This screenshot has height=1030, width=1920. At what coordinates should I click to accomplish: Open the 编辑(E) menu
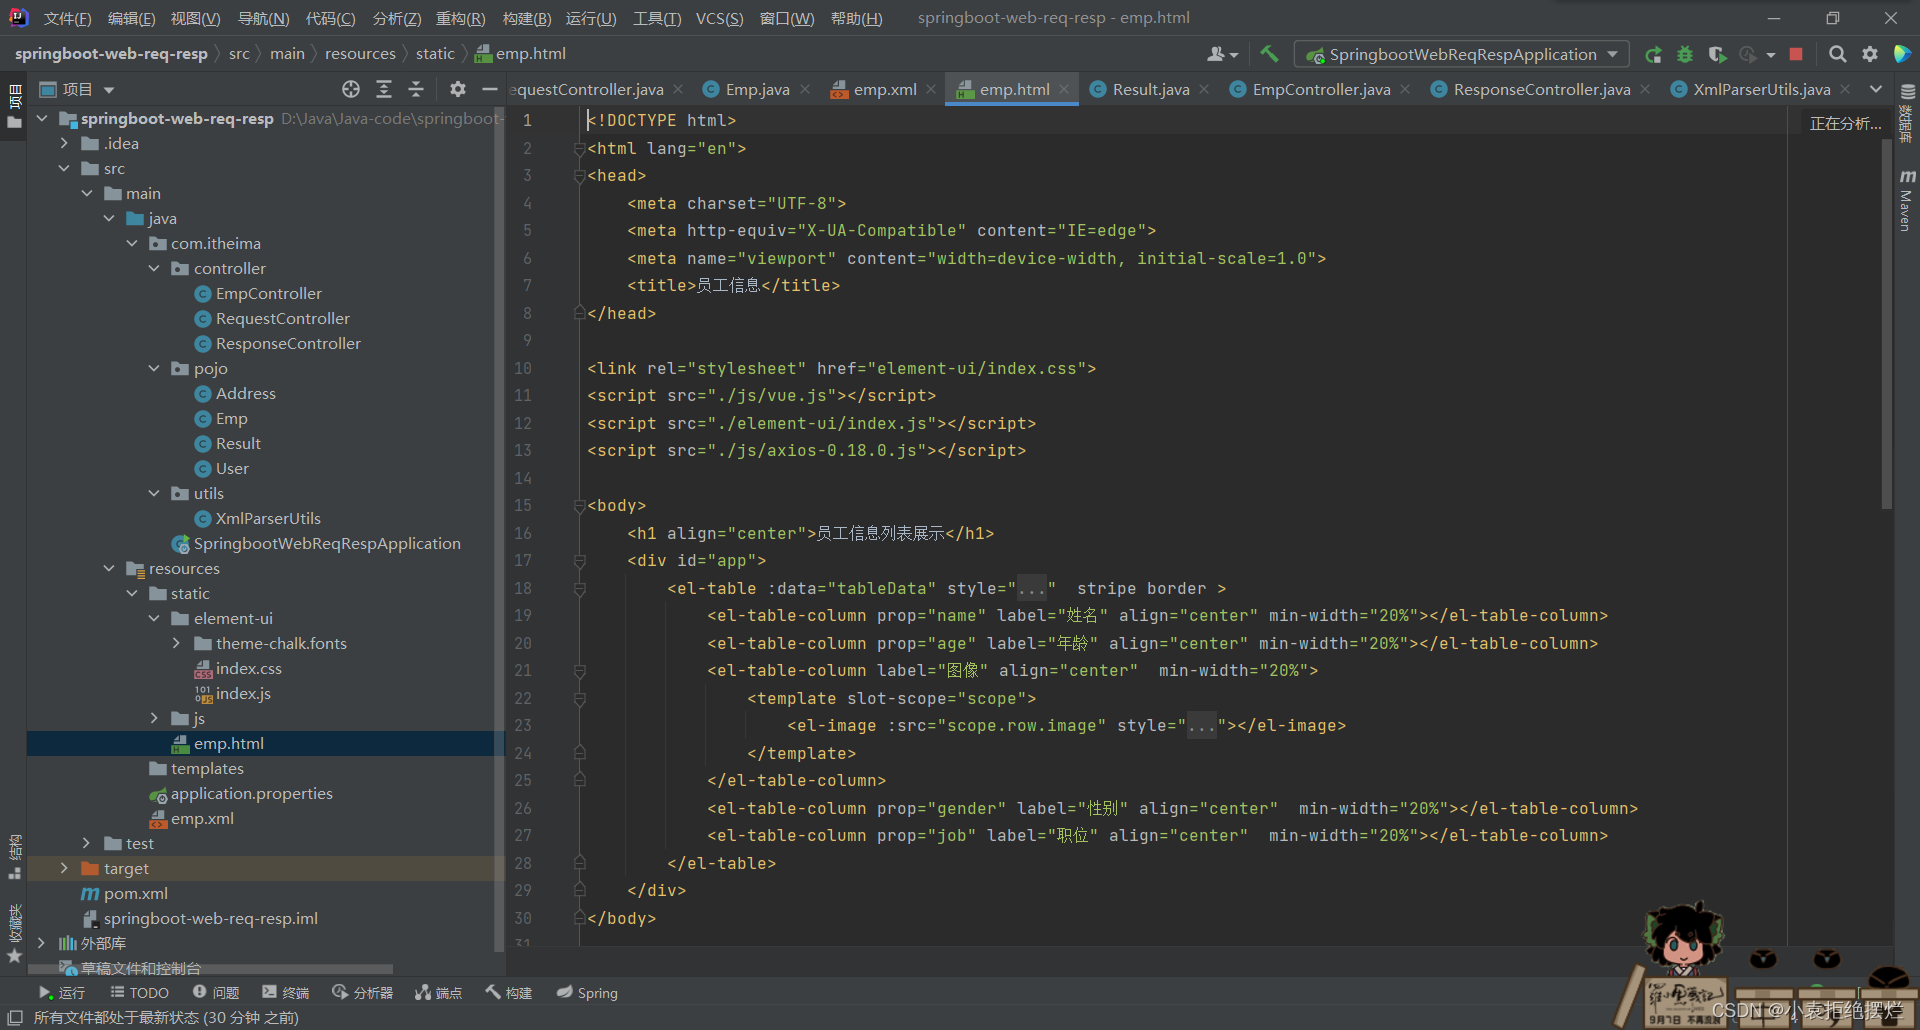click(x=131, y=19)
